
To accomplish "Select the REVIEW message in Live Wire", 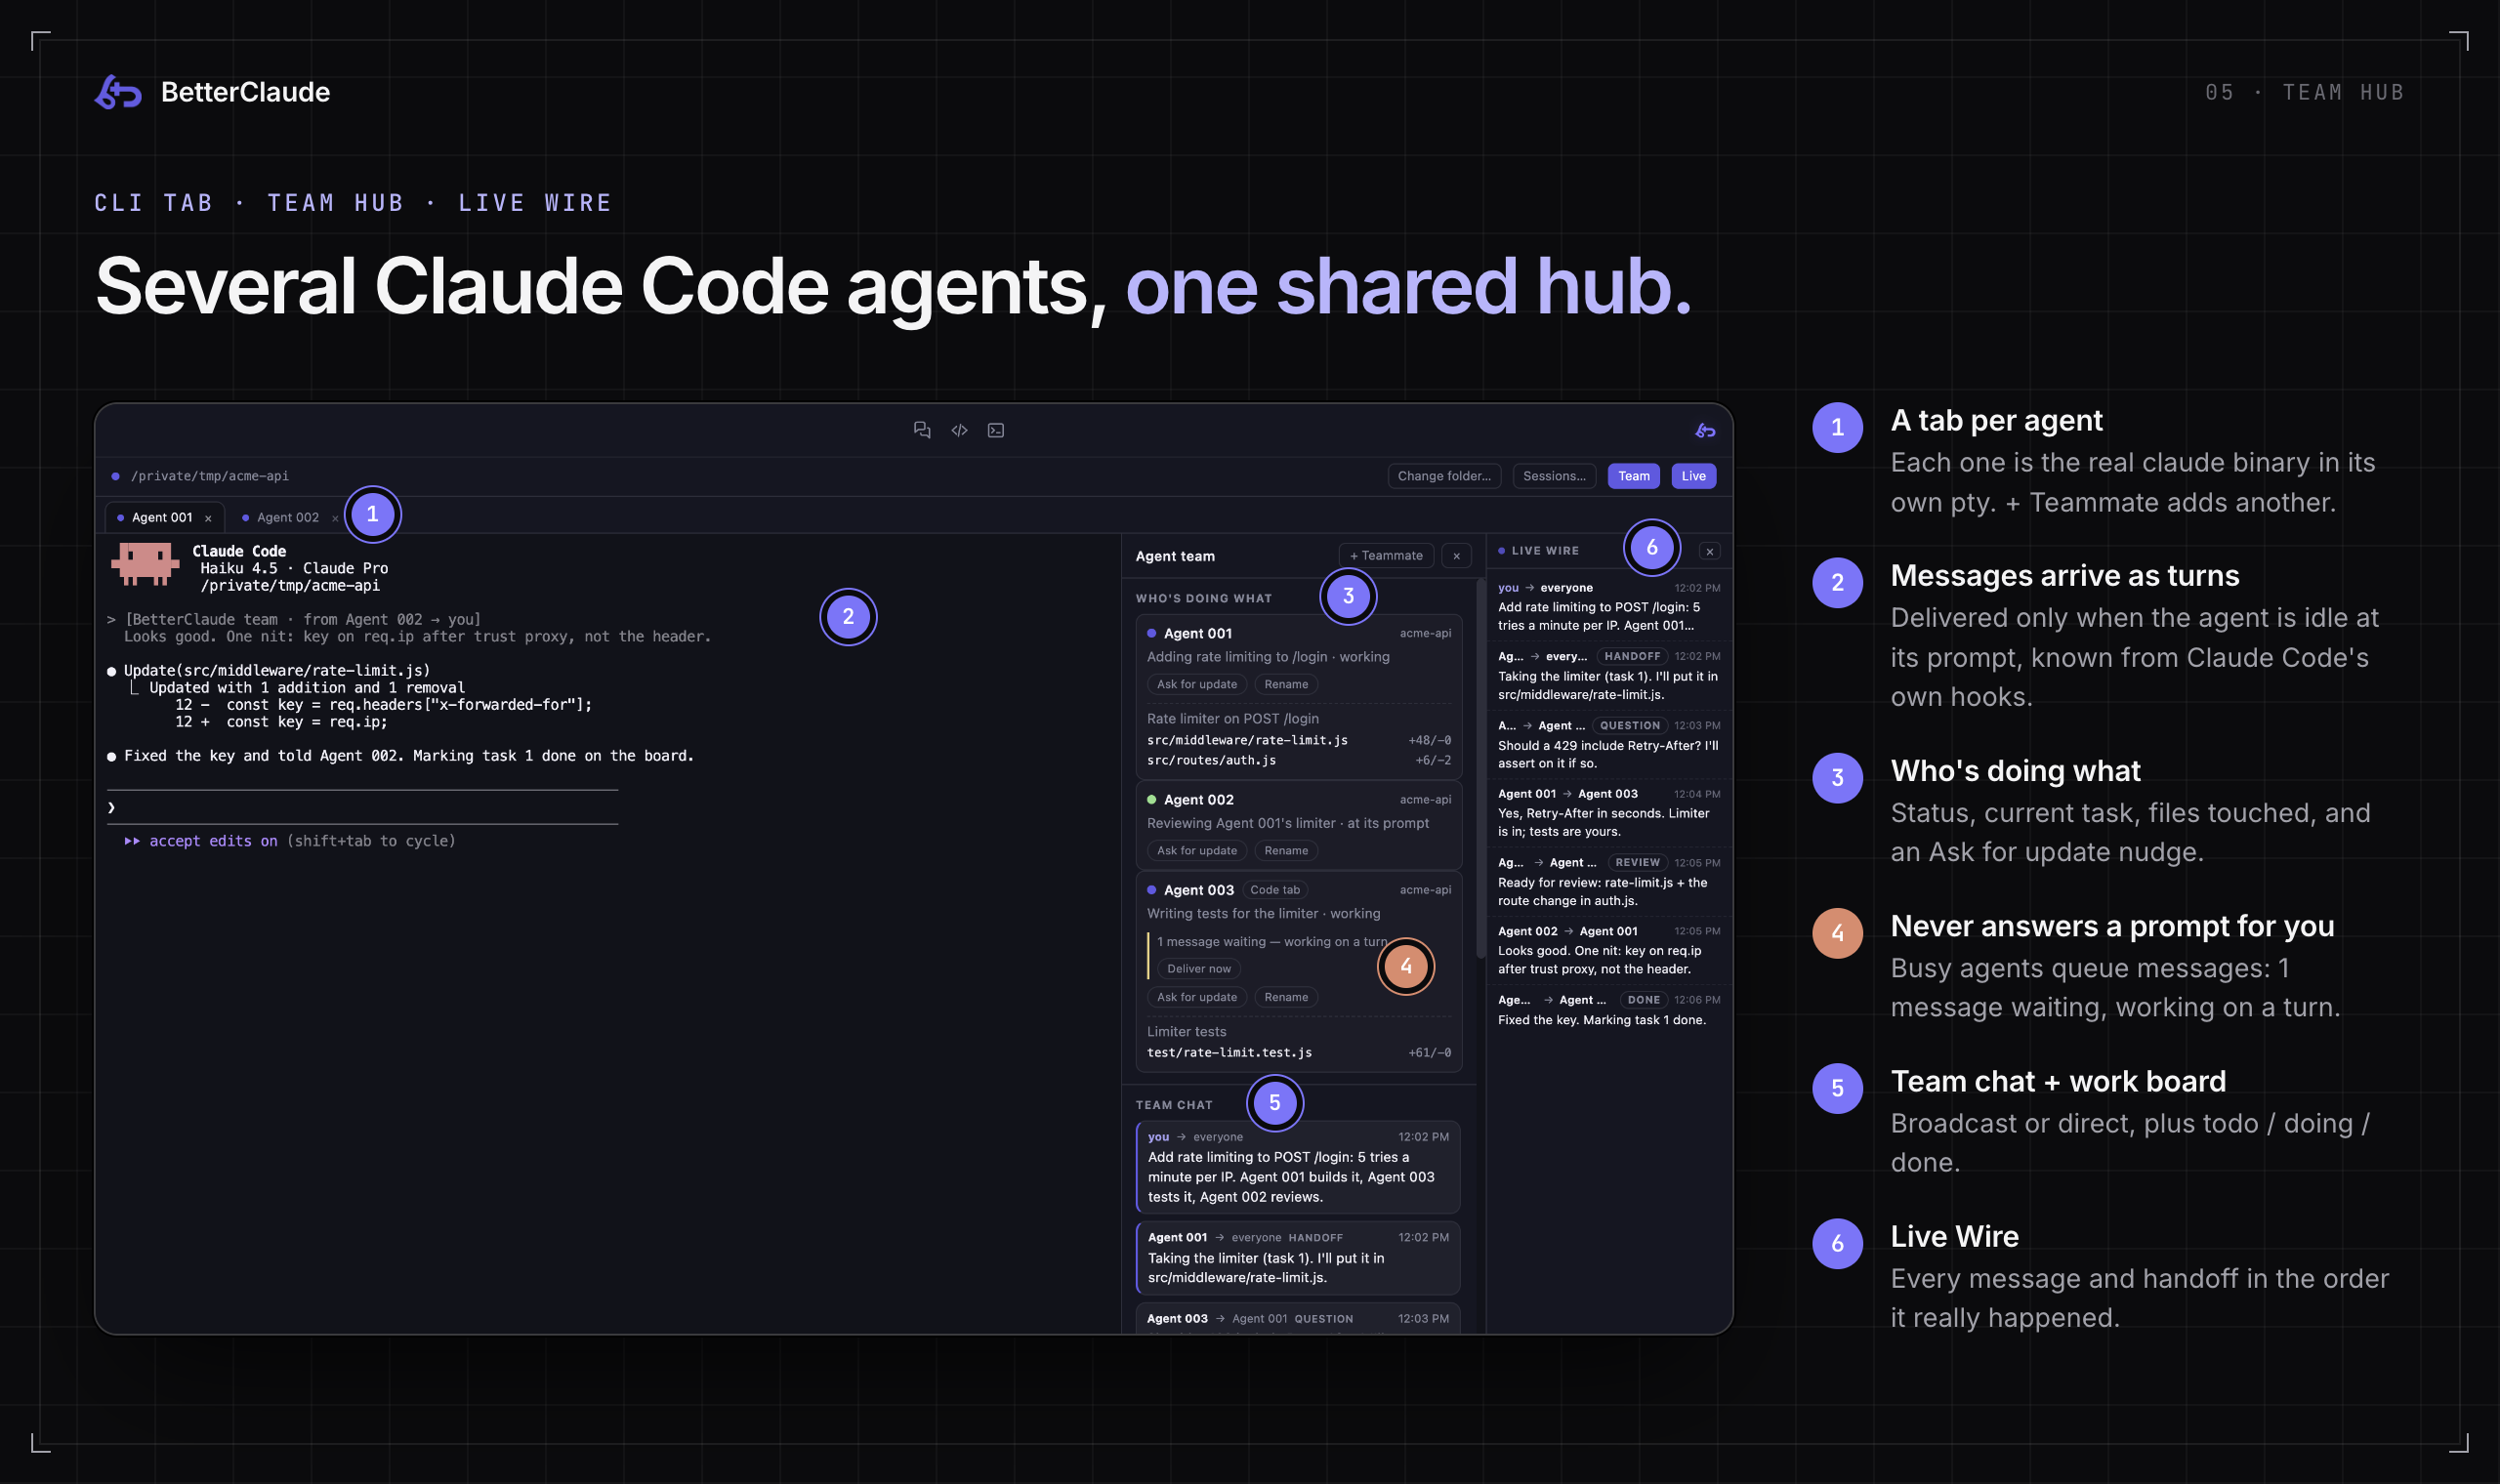I will pyautogui.click(x=1608, y=881).
